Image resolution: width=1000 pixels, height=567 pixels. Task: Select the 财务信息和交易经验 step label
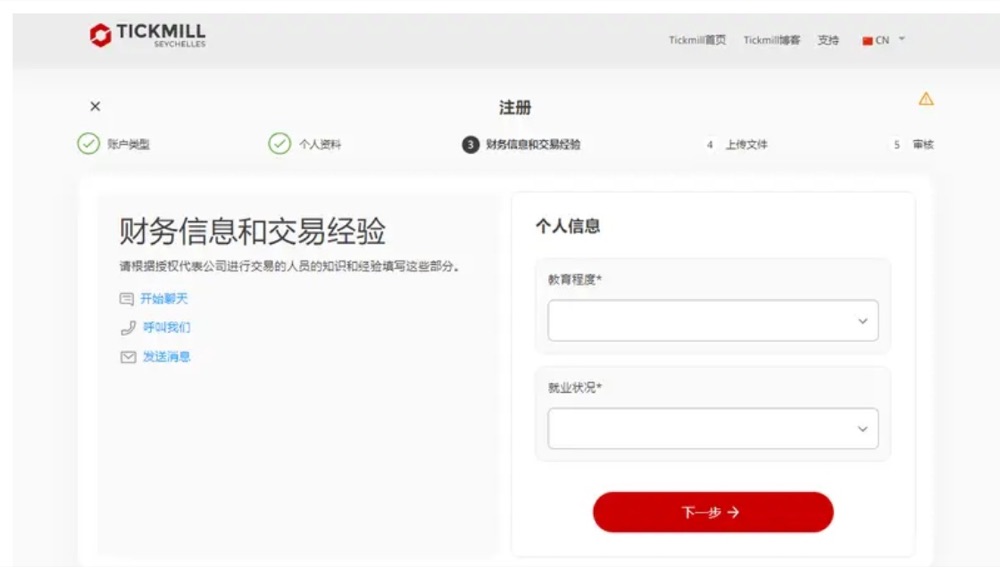point(533,144)
